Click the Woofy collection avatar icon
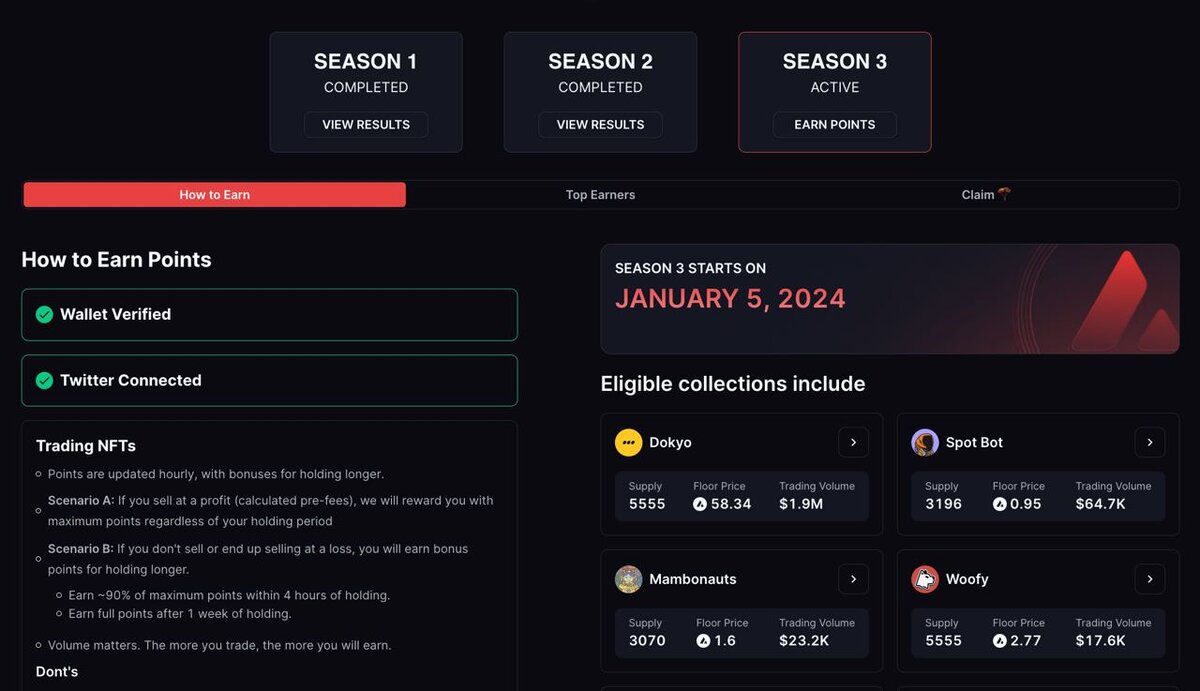Viewport: 1200px width, 691px height. pyautogui.click(x=925, y=579)
